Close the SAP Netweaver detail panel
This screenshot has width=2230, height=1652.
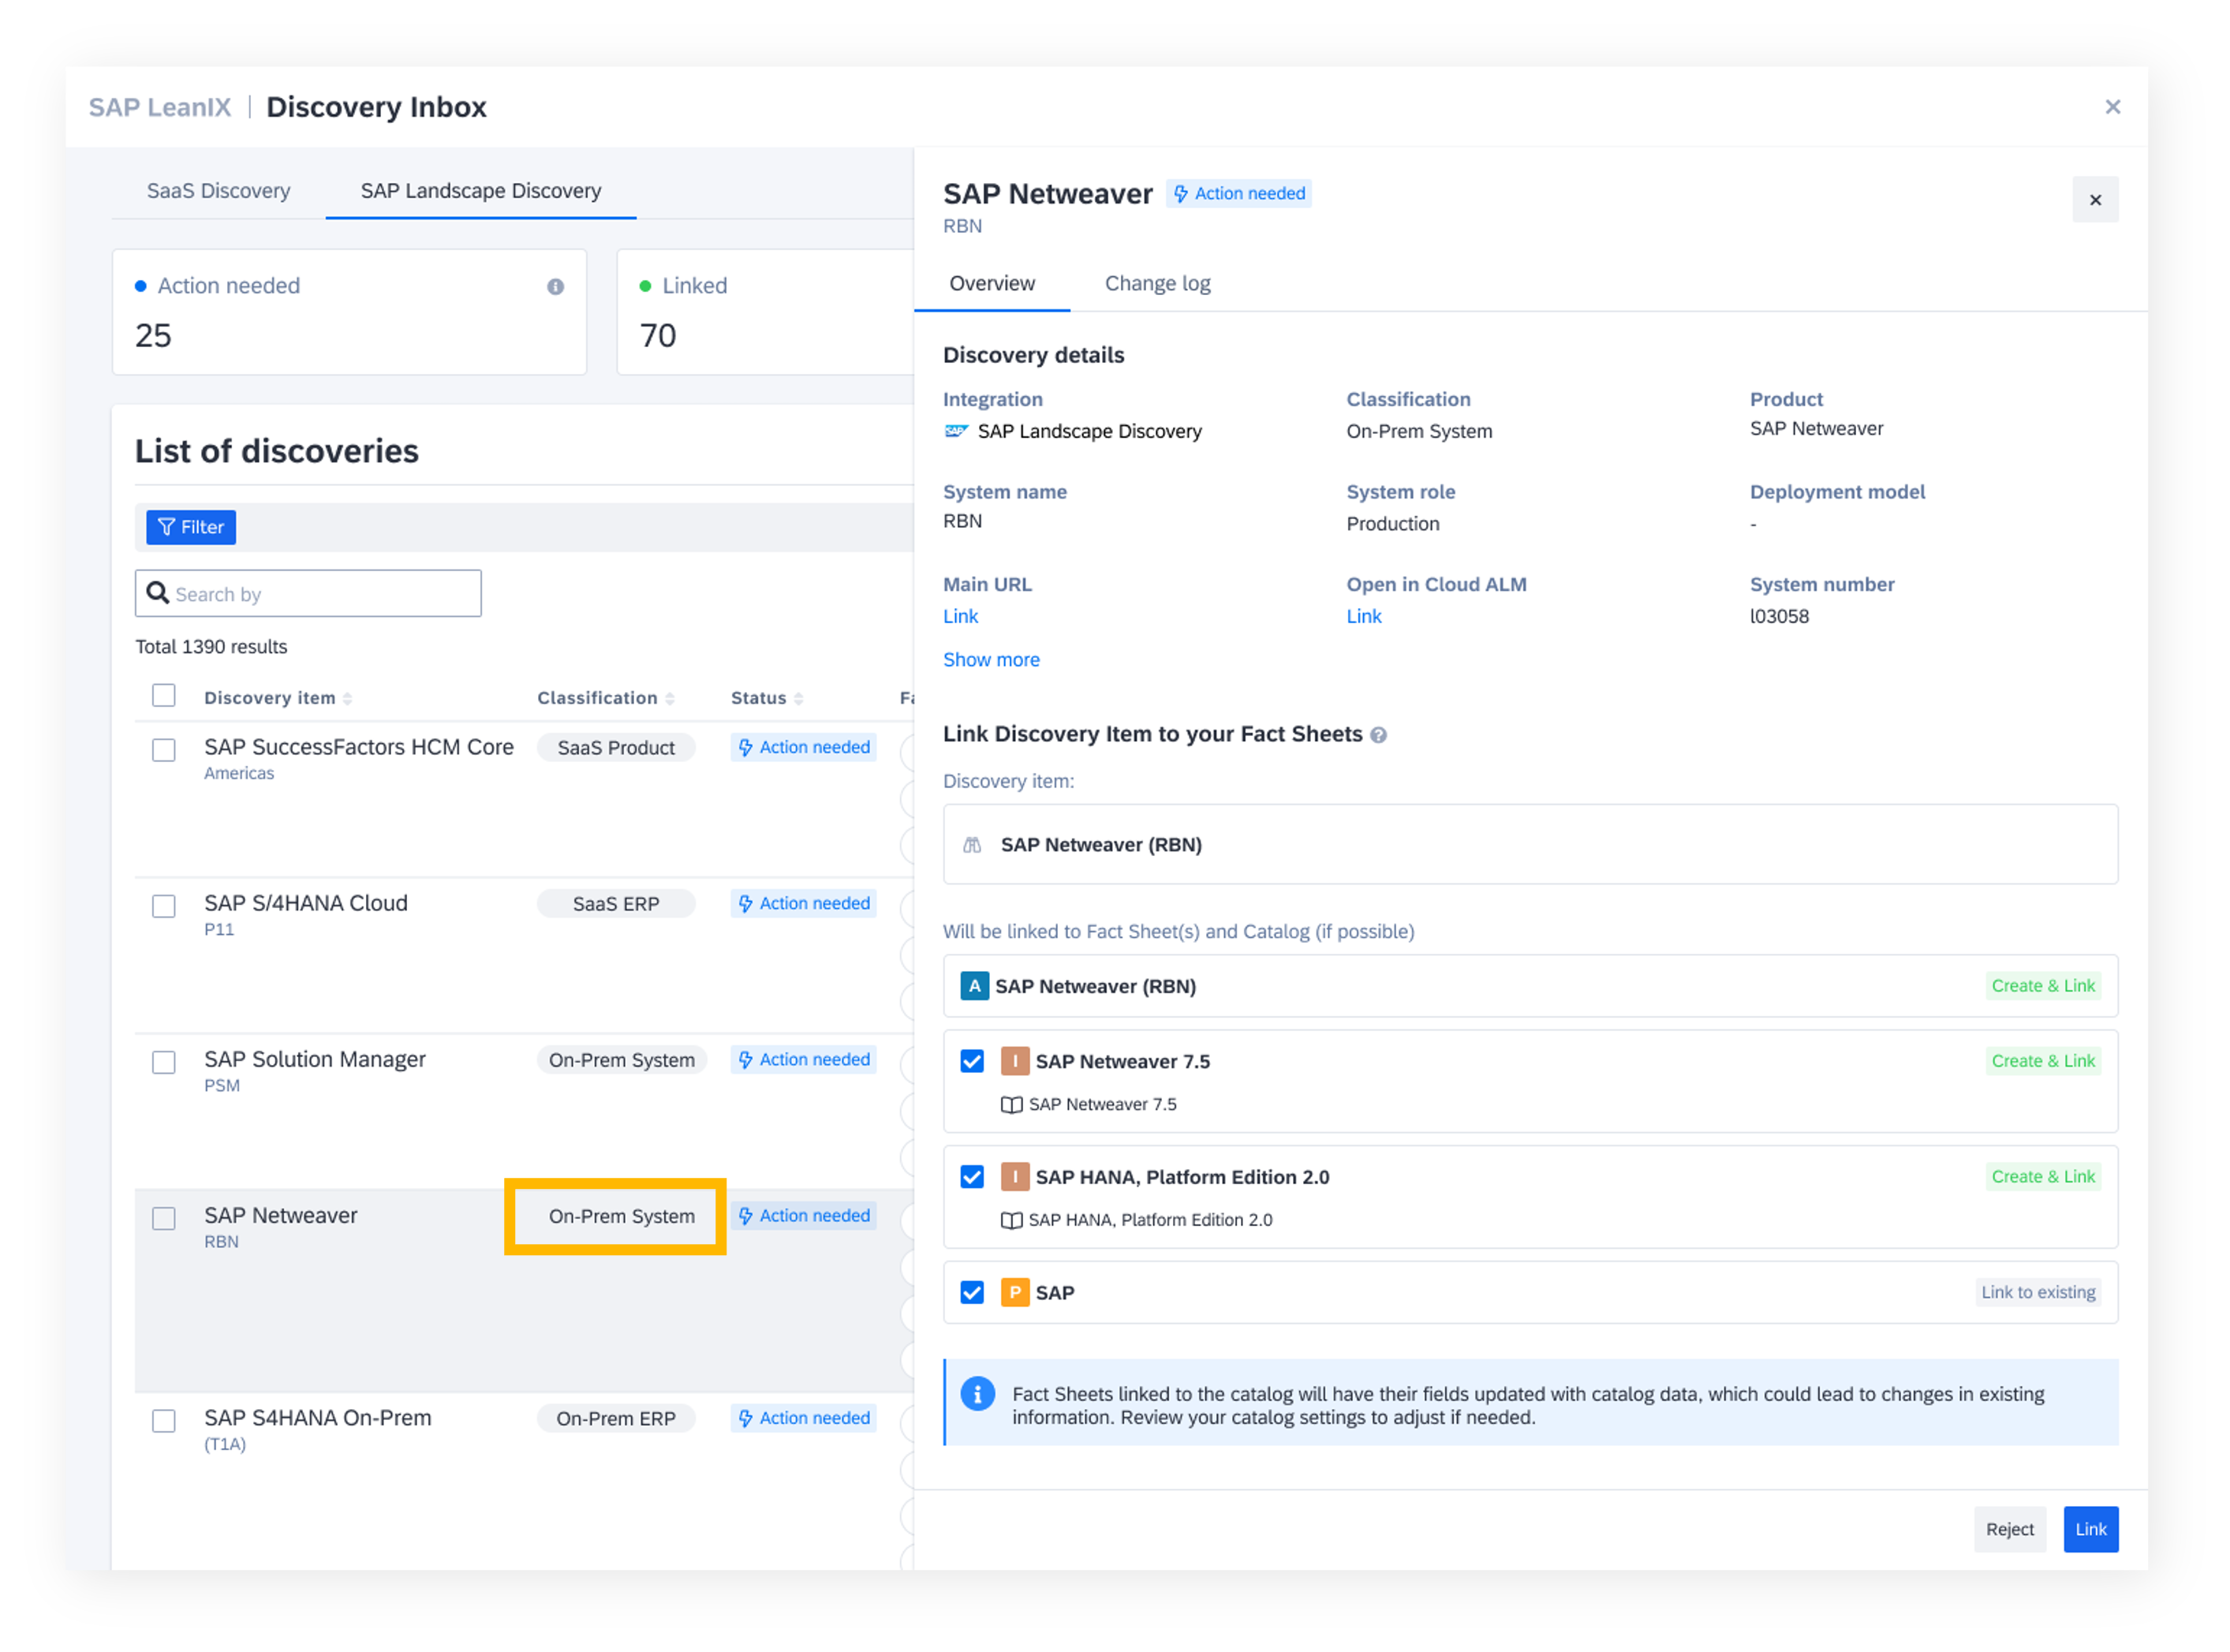pos(2094,200)
